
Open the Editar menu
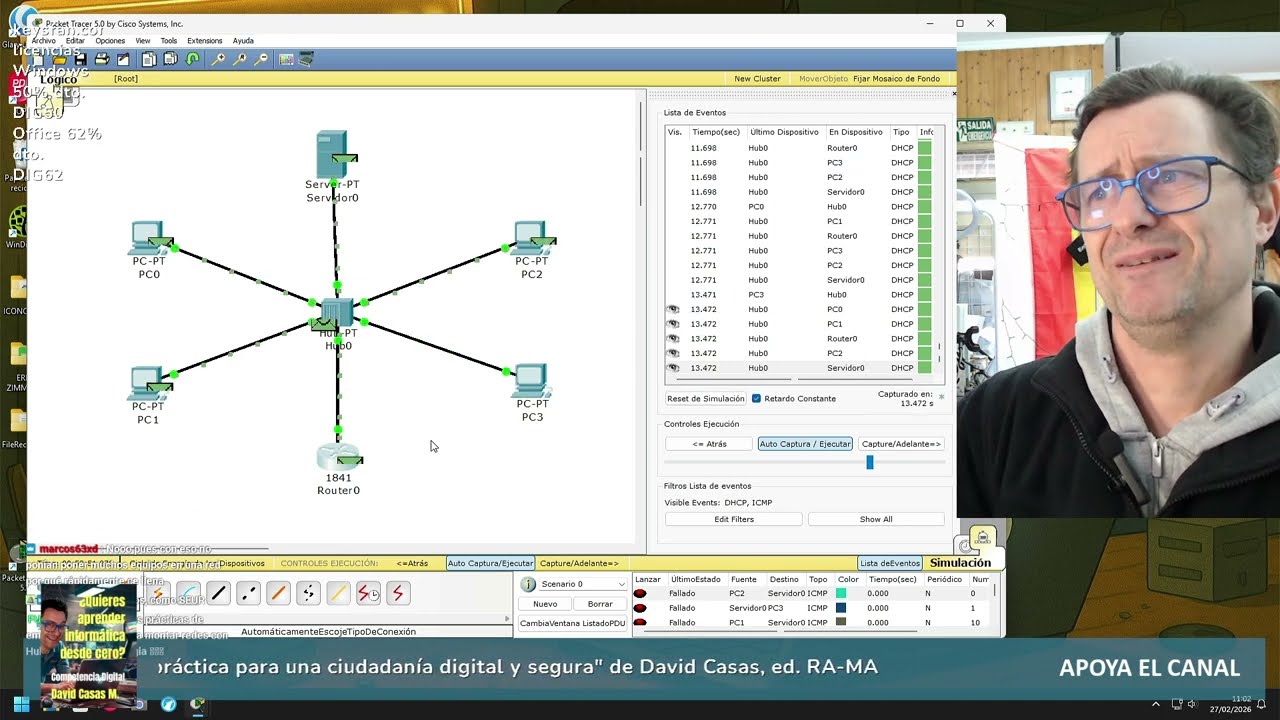coord(75,41)
